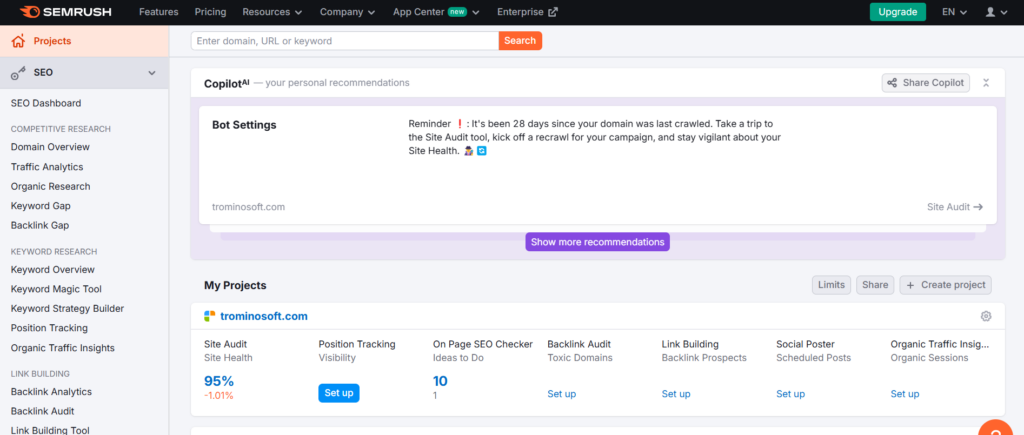Open the Resources dropdown menu
Screen dimensions: 1024x435
(272, 12)
